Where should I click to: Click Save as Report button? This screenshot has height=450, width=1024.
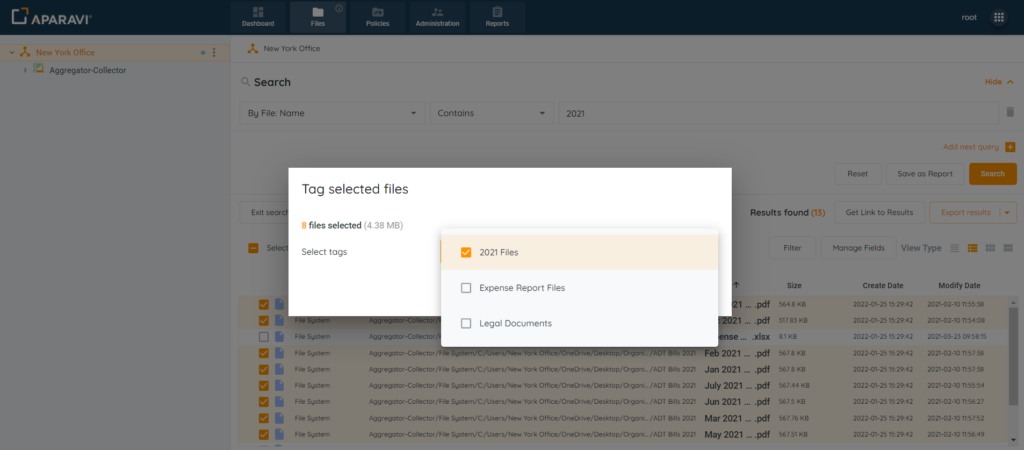924,173
